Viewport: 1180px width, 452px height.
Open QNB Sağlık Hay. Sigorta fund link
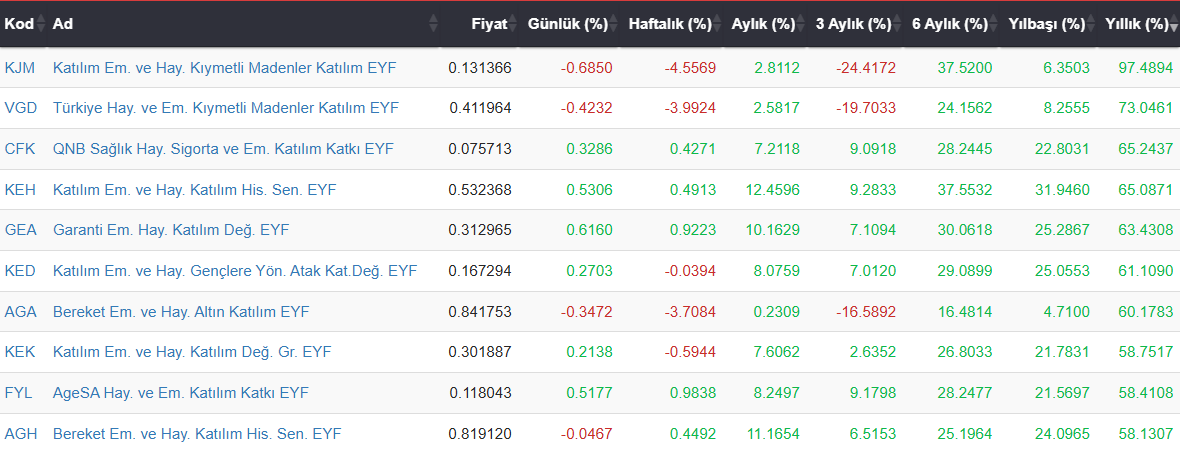point(223,149)
